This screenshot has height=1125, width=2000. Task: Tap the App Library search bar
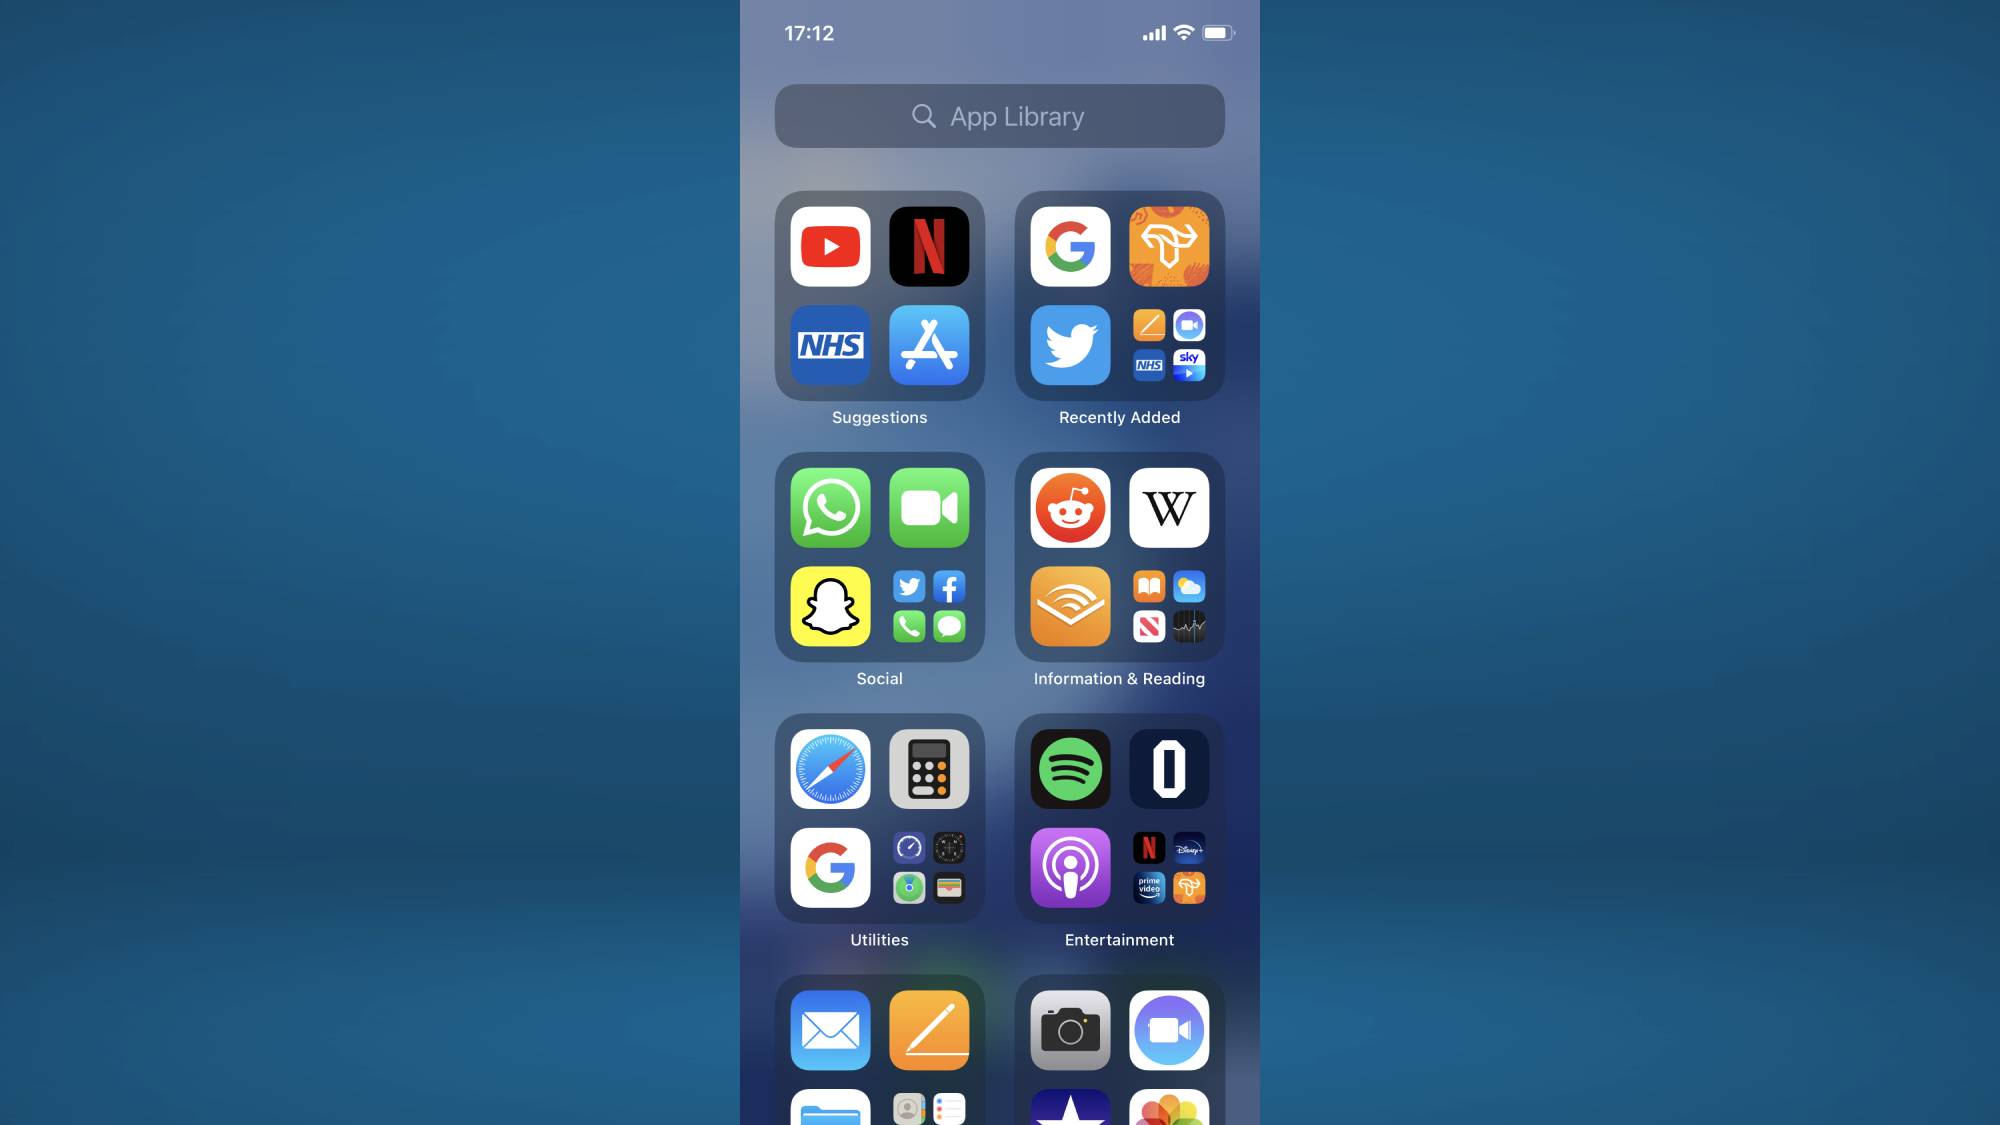pyautogui.click(x=1000, y=115)
